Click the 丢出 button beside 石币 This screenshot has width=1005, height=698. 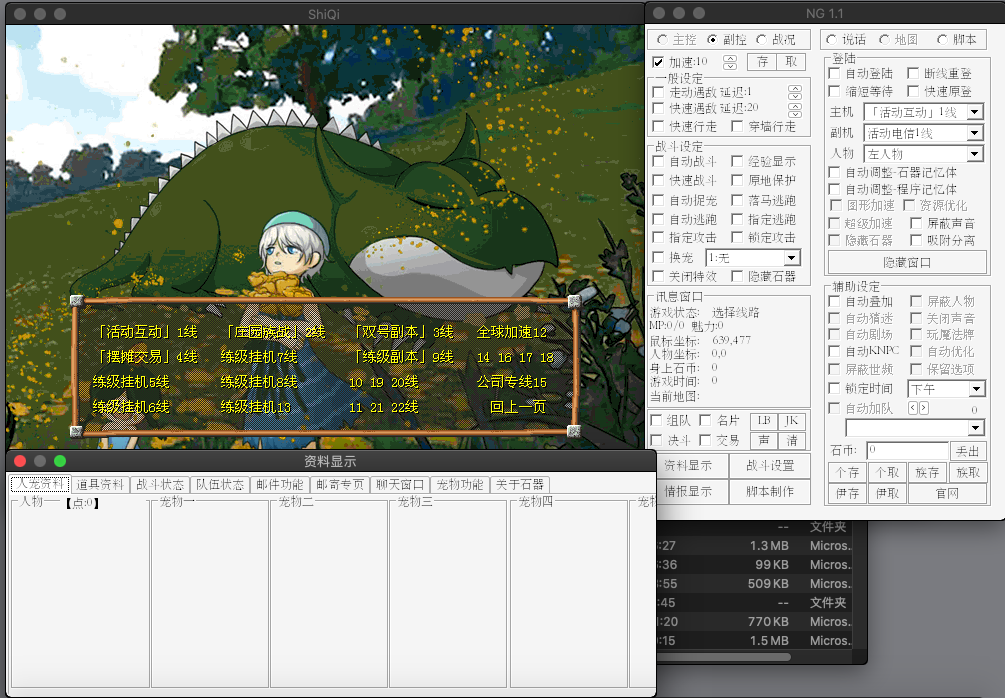pyautogui.click(x=967, y=451)
